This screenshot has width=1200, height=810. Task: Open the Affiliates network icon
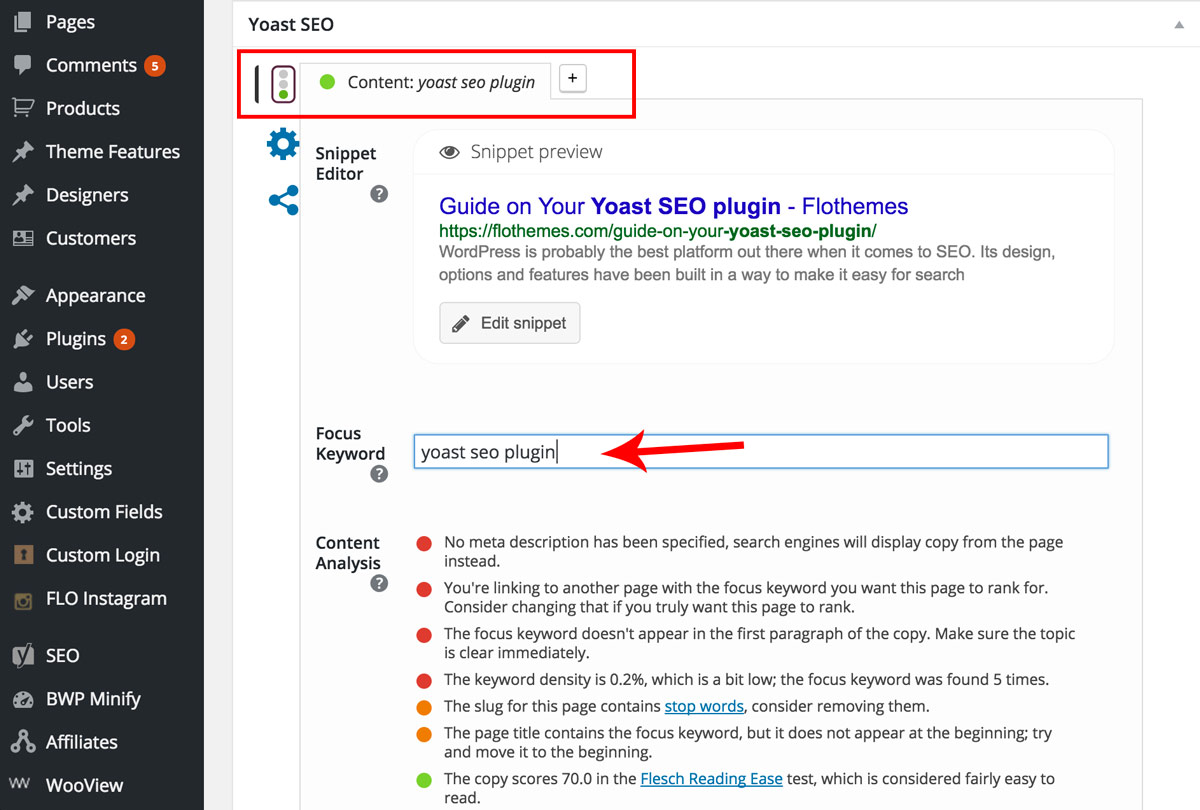click(22, 742)
